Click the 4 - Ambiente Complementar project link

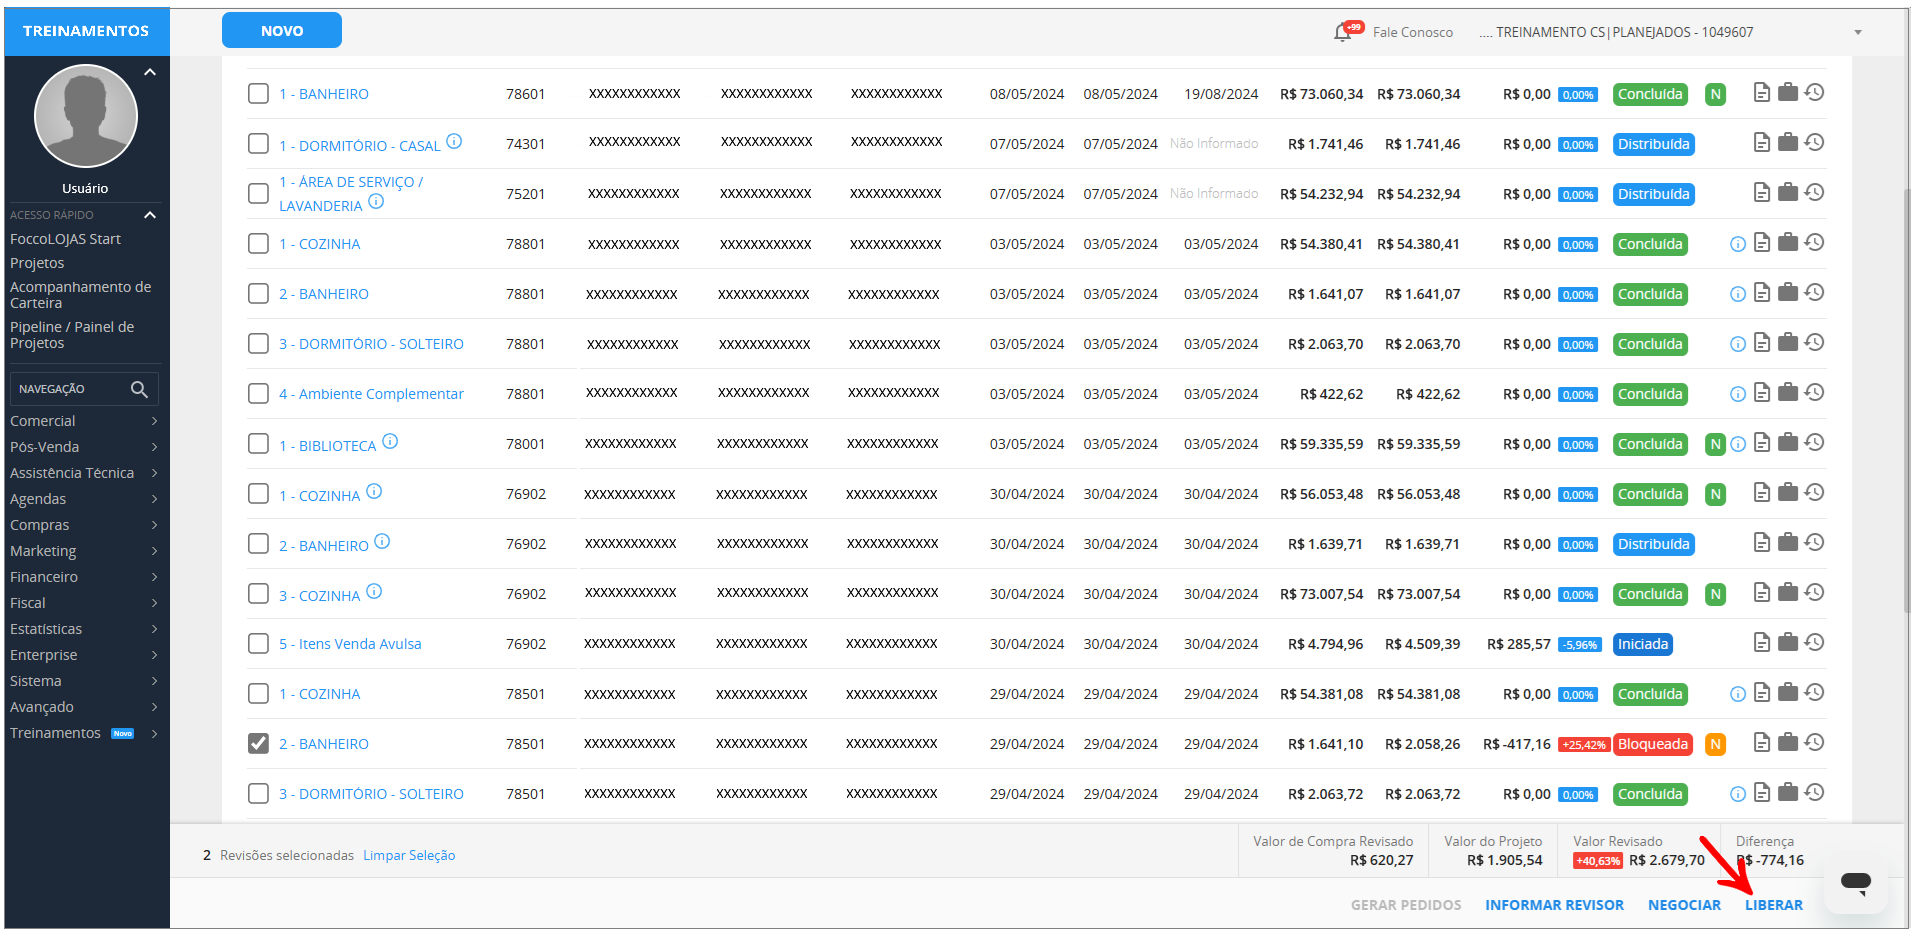[371, 394]
